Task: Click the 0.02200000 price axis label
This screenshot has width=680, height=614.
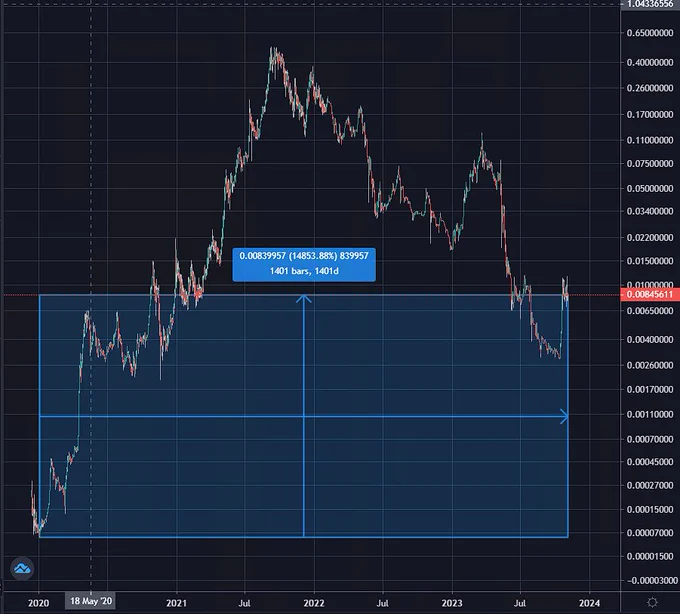Action: pos(650,238)
